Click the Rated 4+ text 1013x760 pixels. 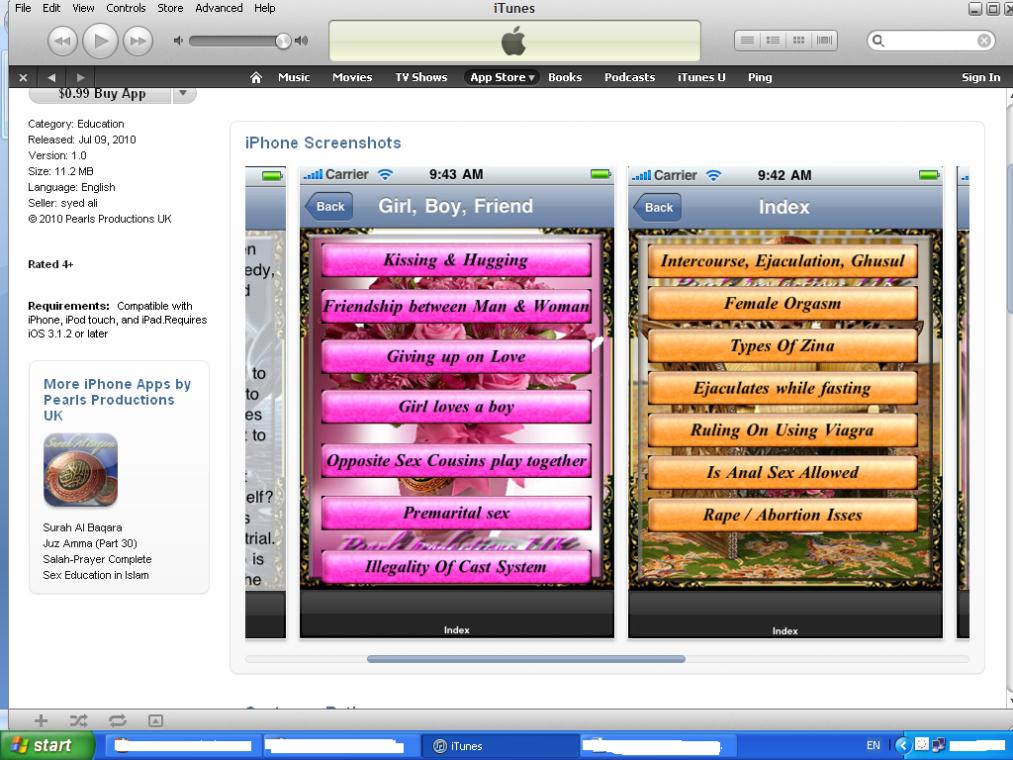pos(50,264)
